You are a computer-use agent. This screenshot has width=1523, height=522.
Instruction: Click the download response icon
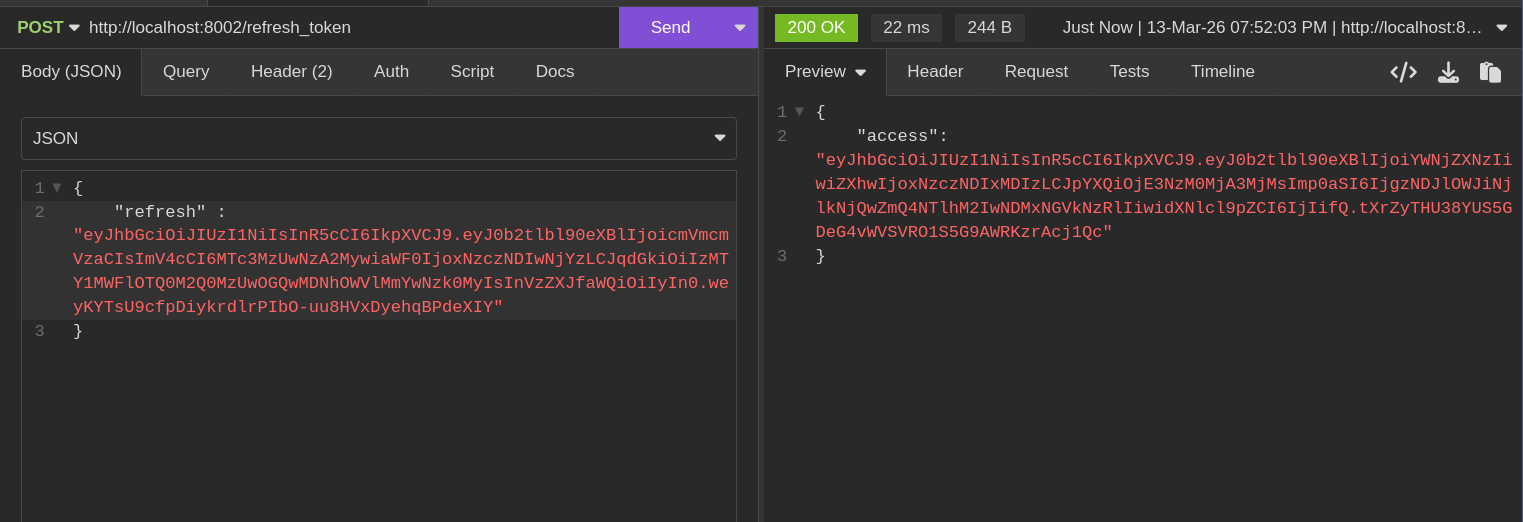[x=1447, y=72]
